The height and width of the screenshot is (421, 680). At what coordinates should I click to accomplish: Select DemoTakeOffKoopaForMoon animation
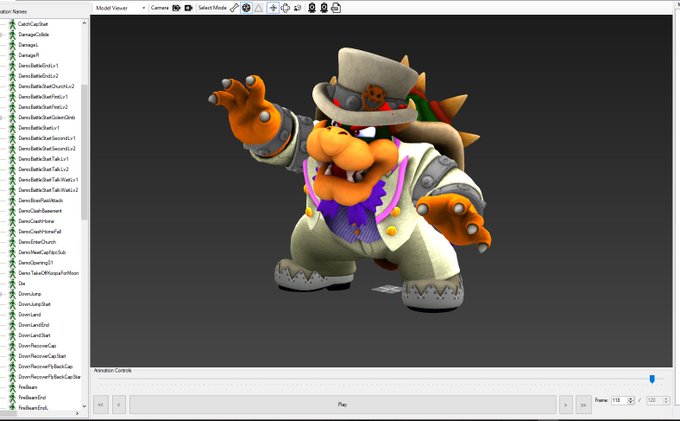(x=49, y=273)
